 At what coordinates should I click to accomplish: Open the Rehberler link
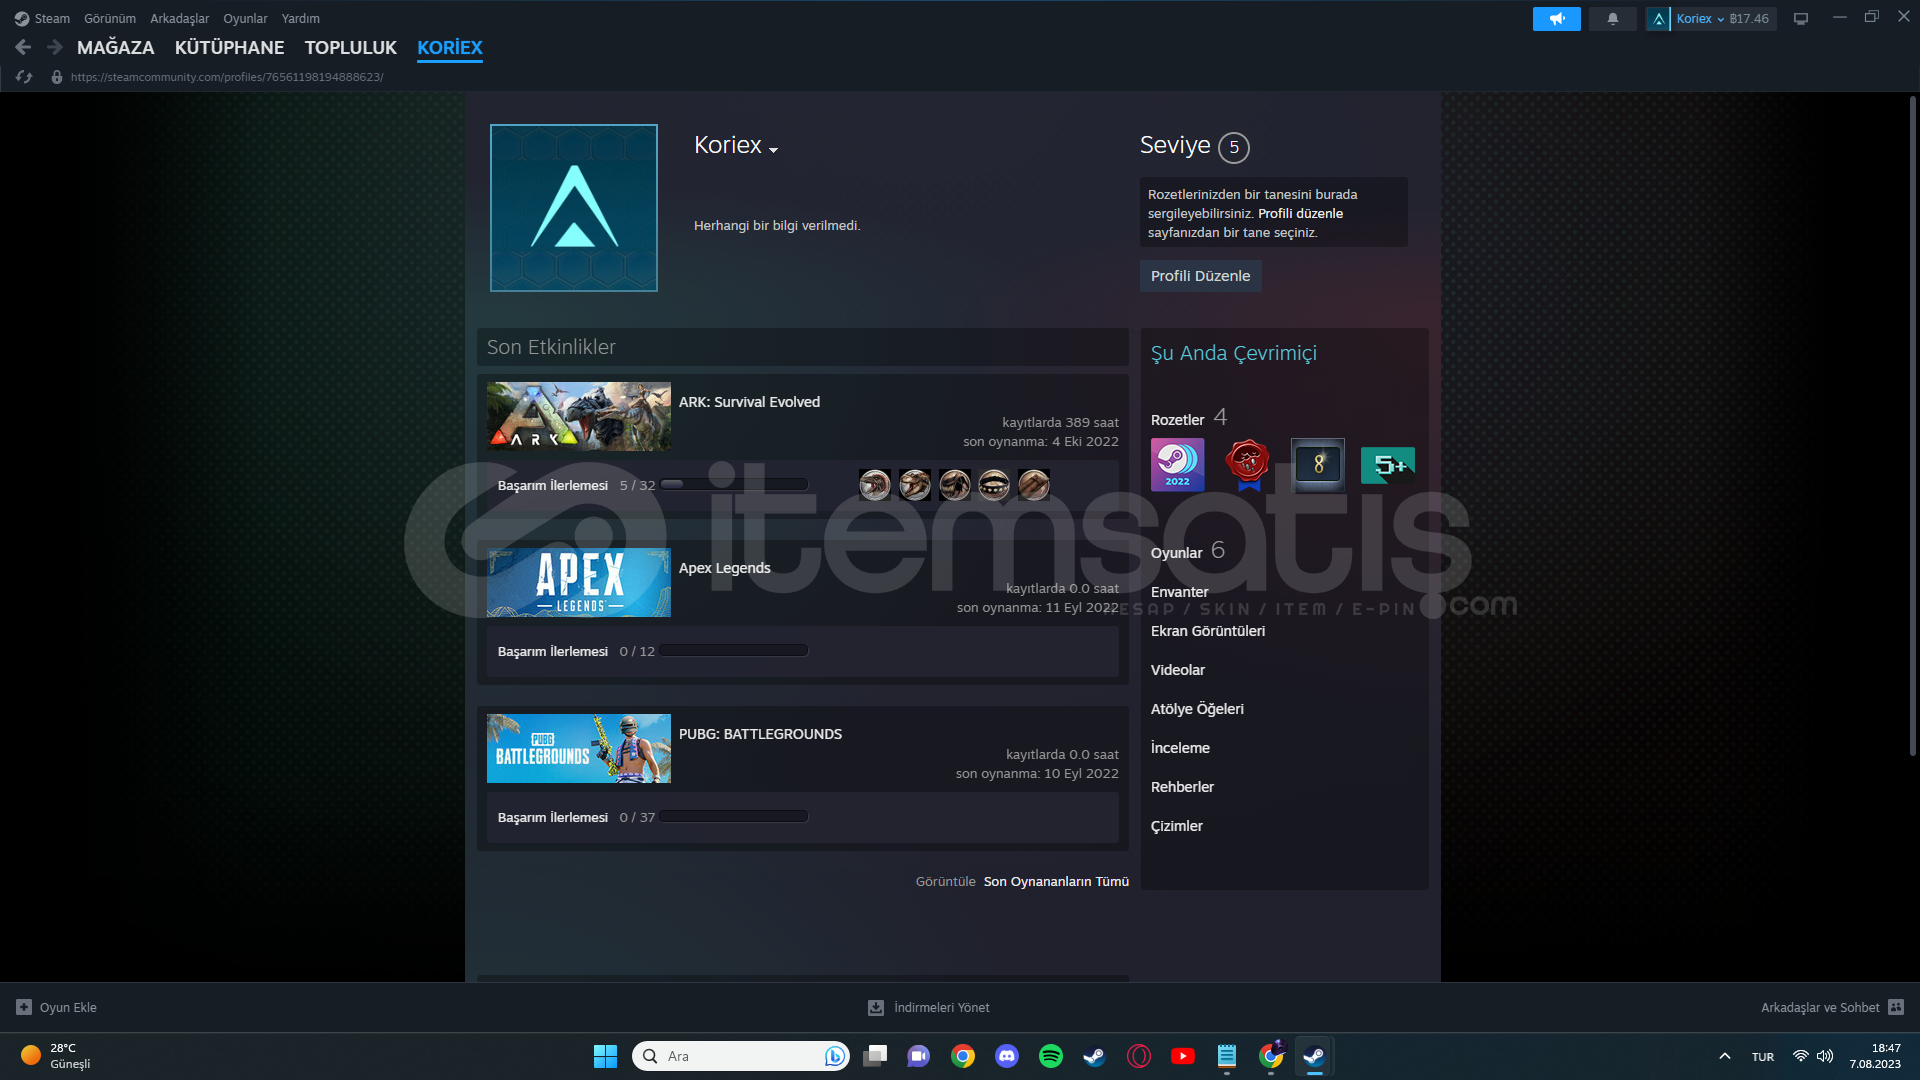click(x=1183, y=787)
